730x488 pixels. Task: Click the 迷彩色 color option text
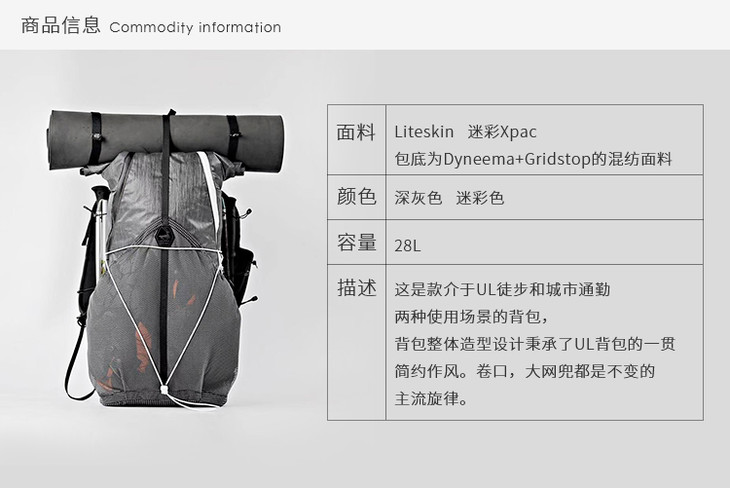(480, 198)
